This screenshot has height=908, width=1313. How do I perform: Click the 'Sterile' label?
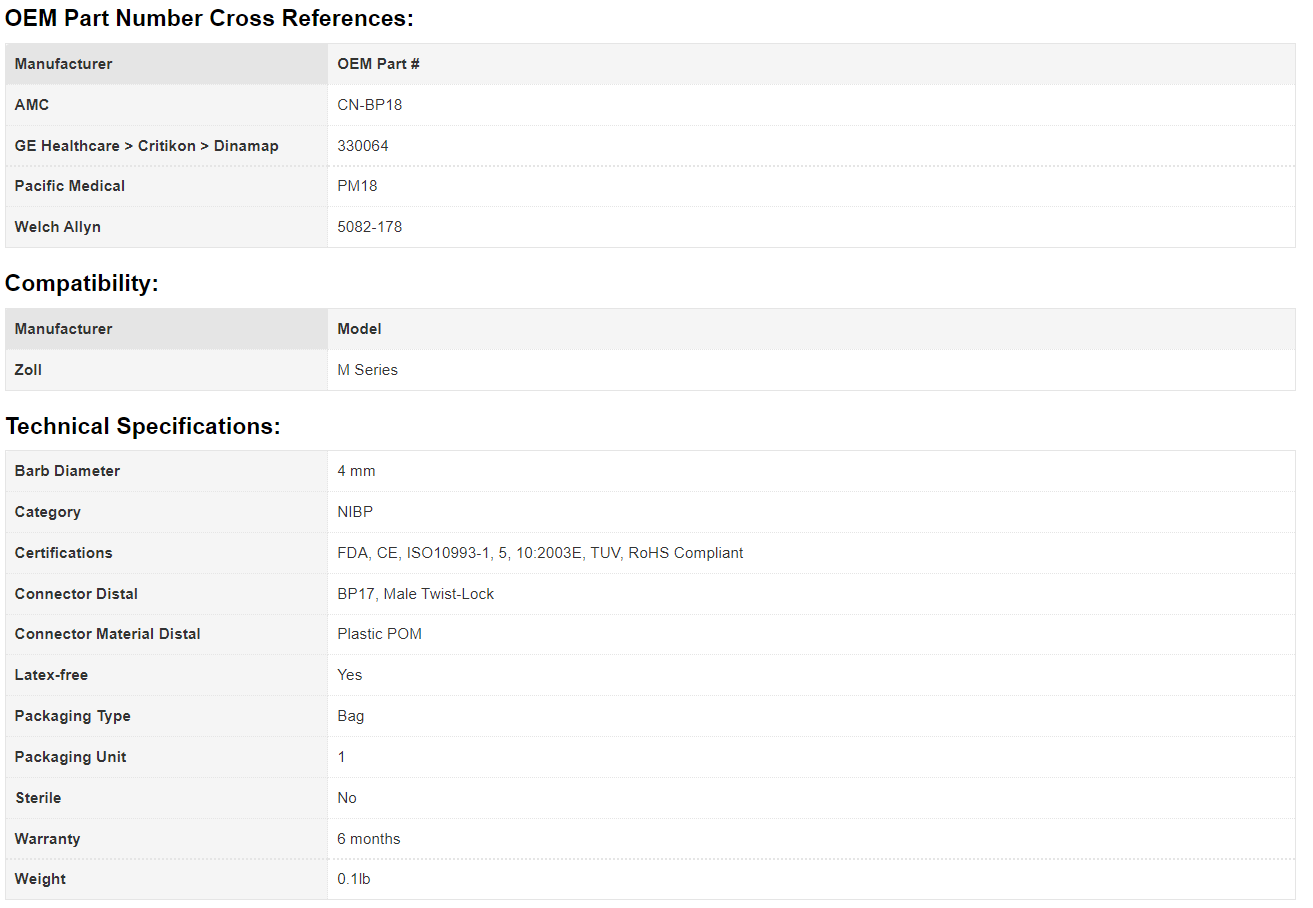click(38, 798)
